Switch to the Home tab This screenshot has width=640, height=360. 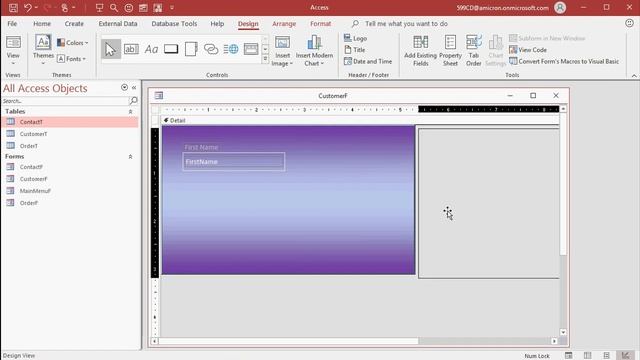42,24
